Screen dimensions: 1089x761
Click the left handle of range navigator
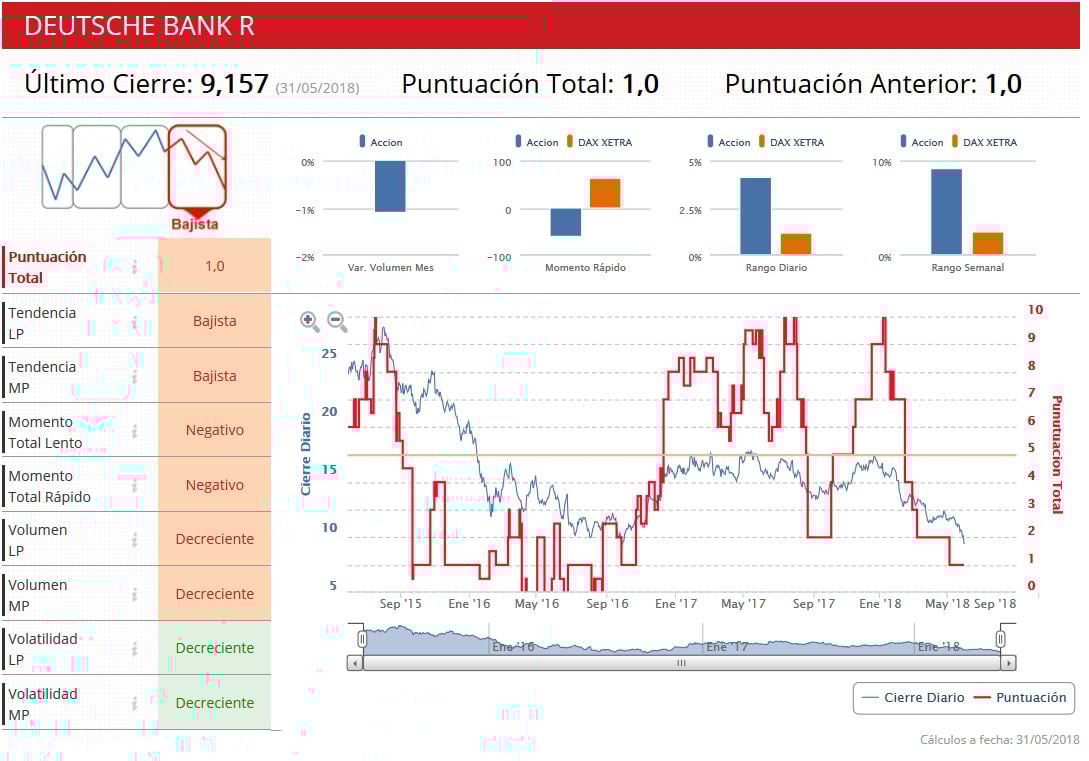[x=362, y=638]
